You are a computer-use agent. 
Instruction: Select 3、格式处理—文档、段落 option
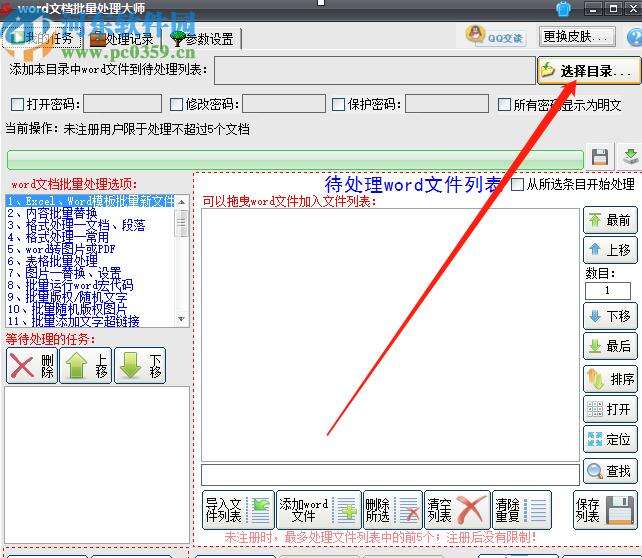point(90,225)
